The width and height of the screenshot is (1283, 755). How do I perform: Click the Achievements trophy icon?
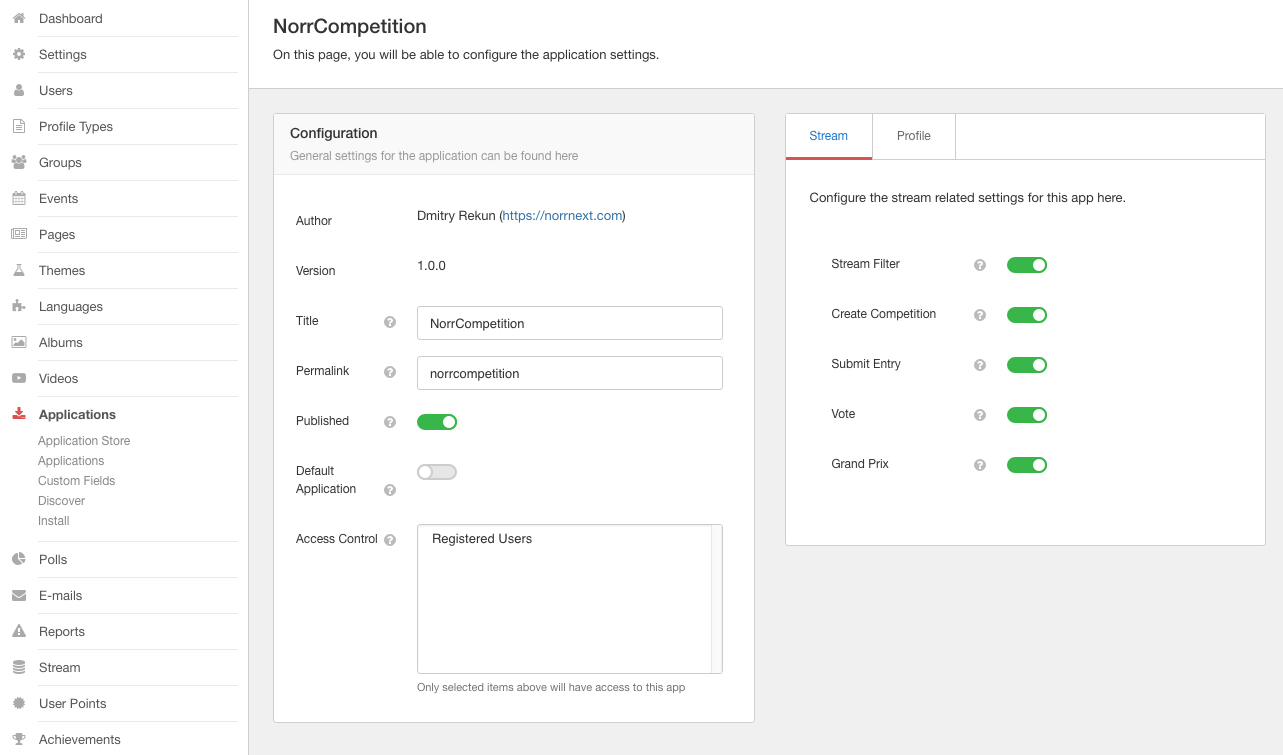[18, 740]
